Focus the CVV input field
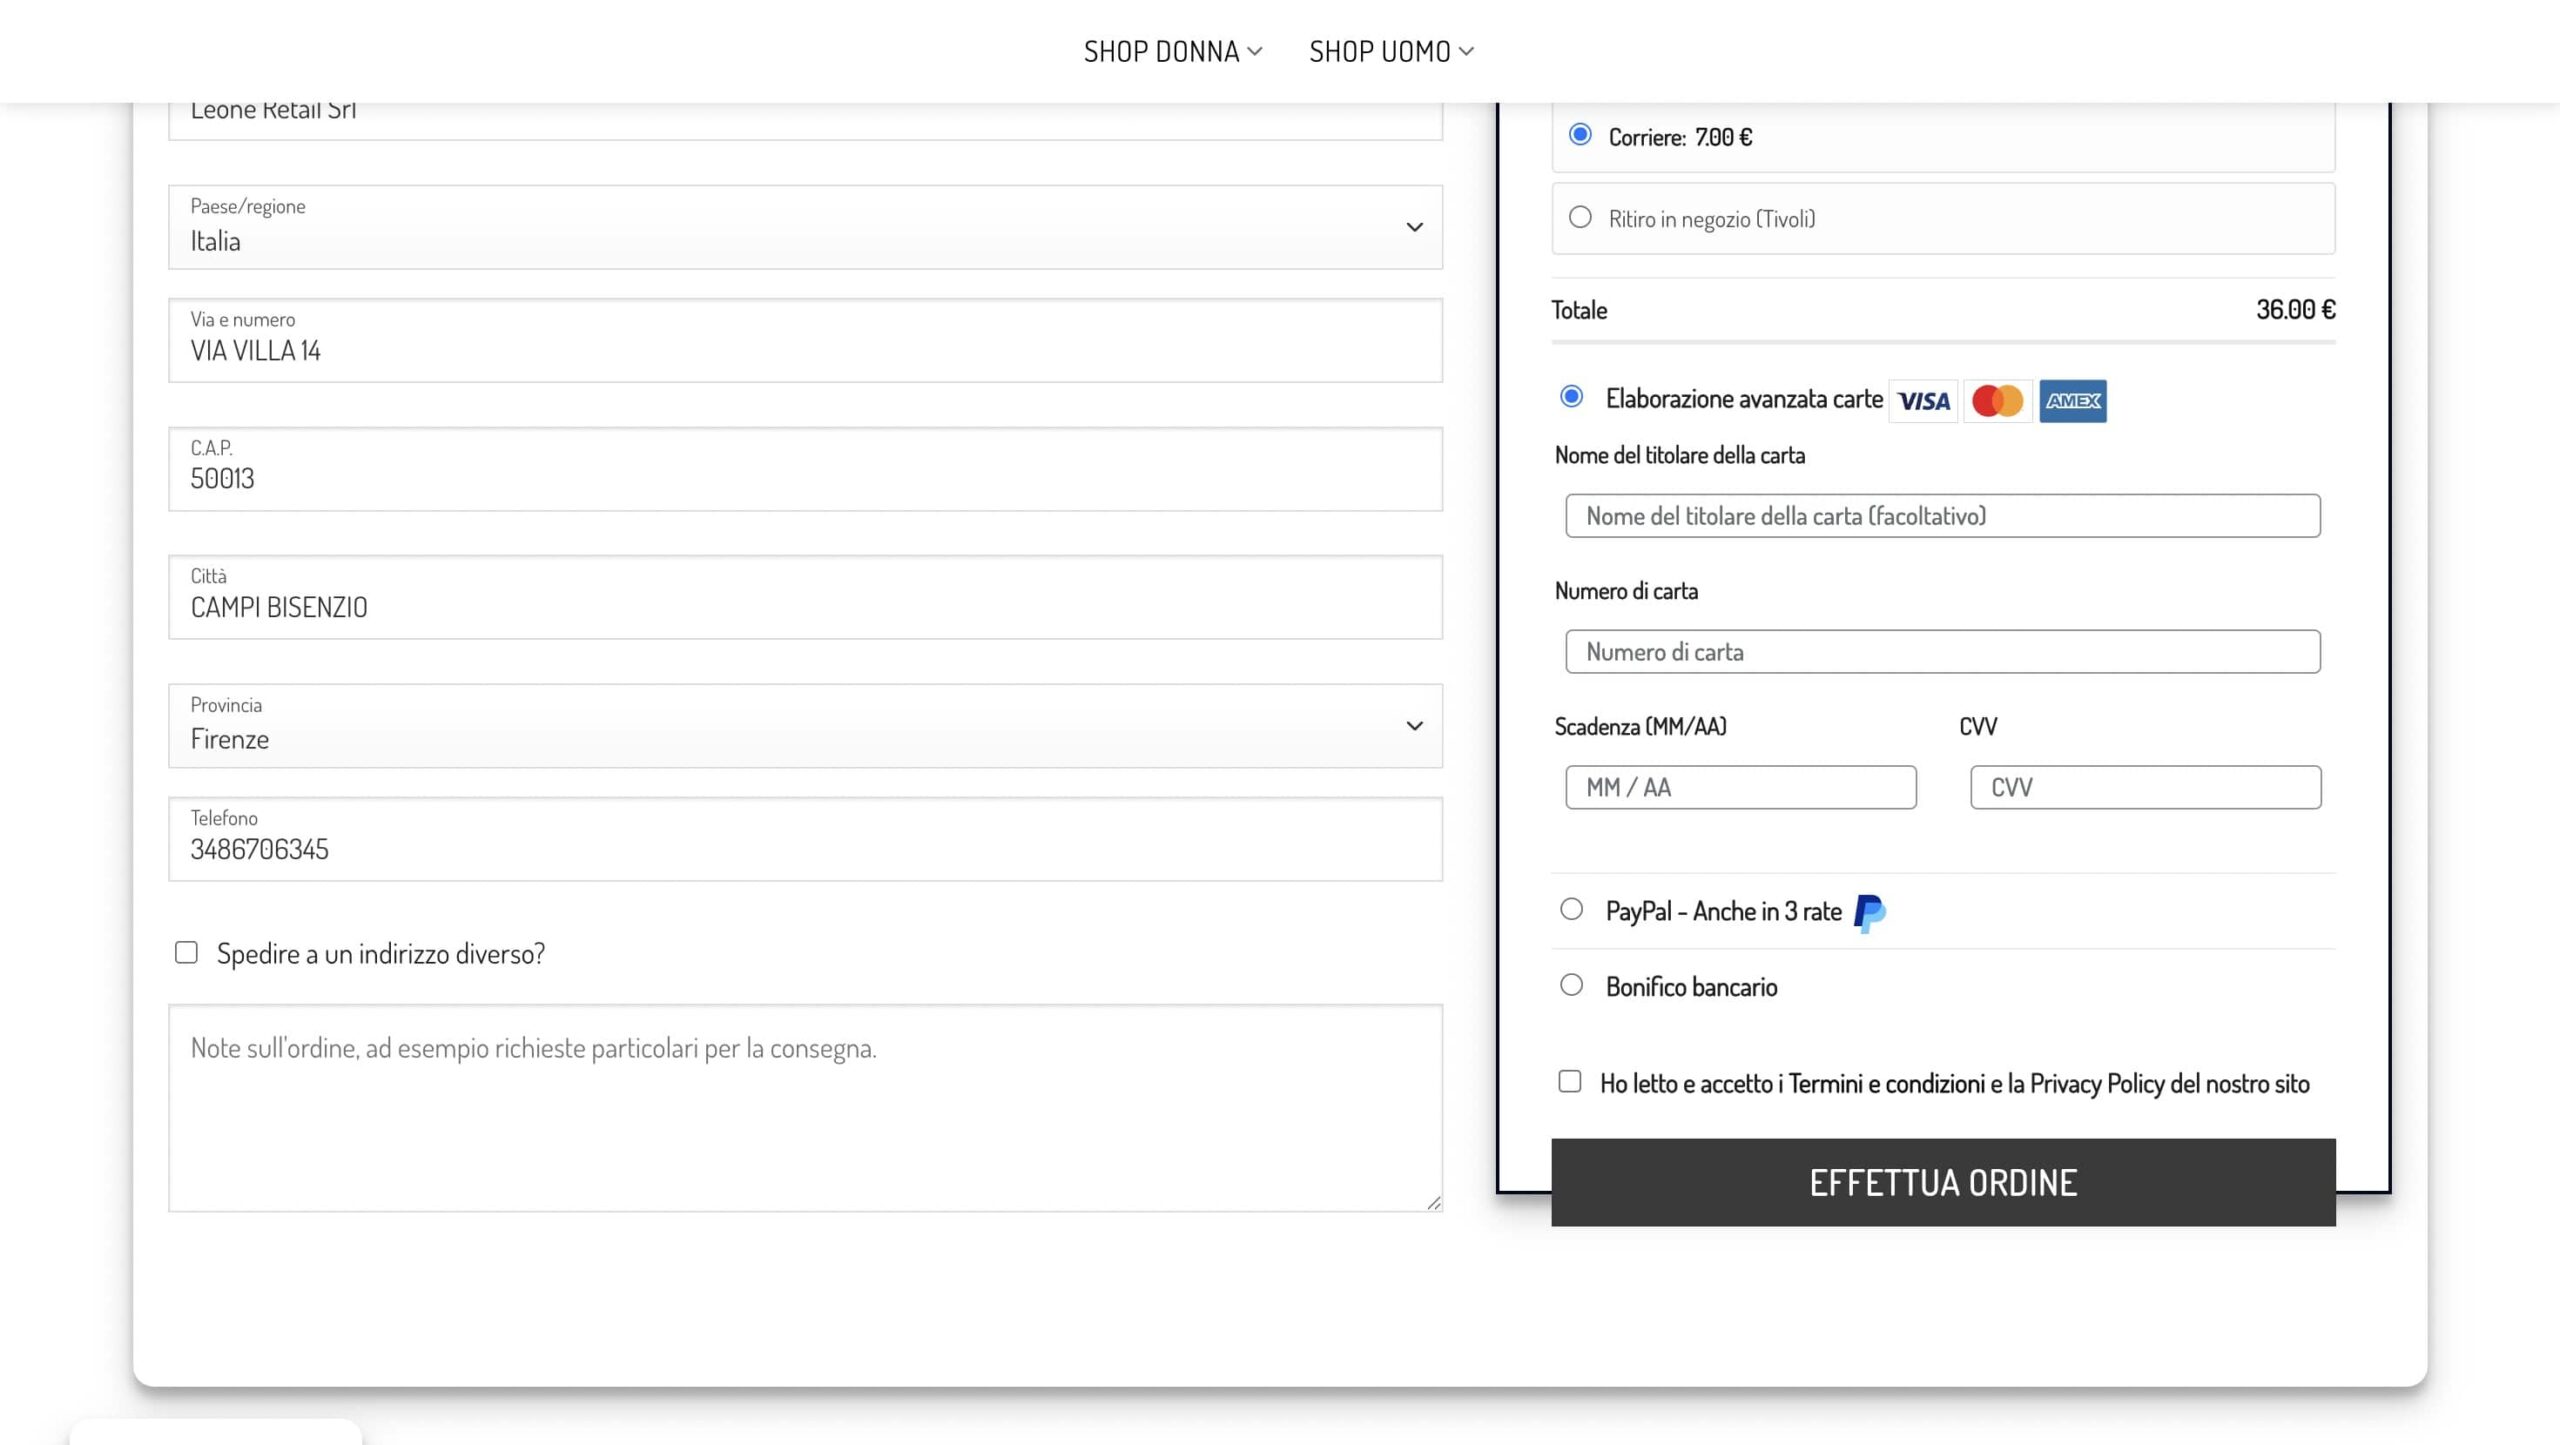This screenshot has width=2560, height=1445. 2145,787
